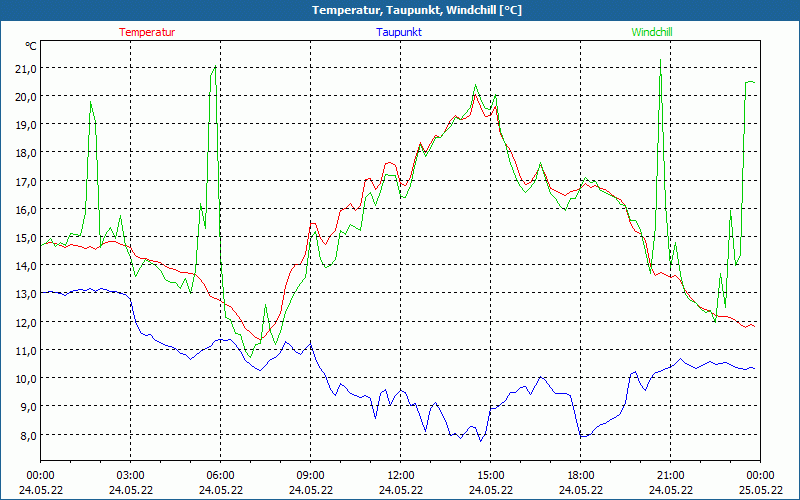
Task: Click the 12:00 time axis label
Action: tap(400, 474)
